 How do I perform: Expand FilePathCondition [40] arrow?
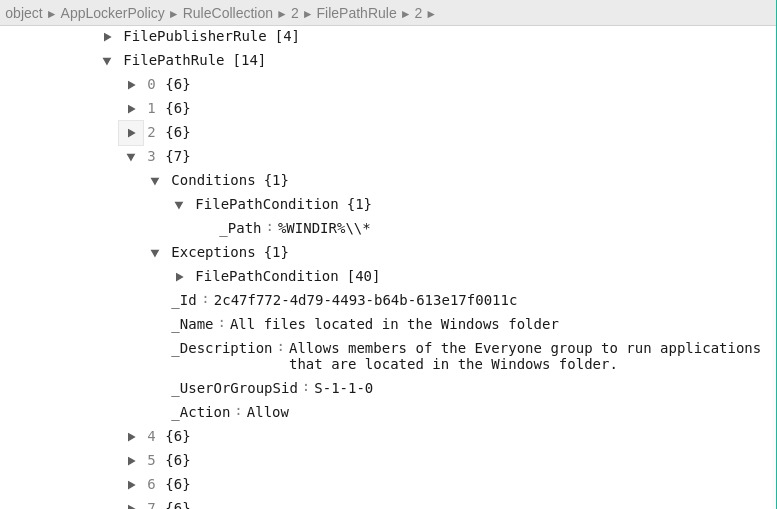coord(180,277)
